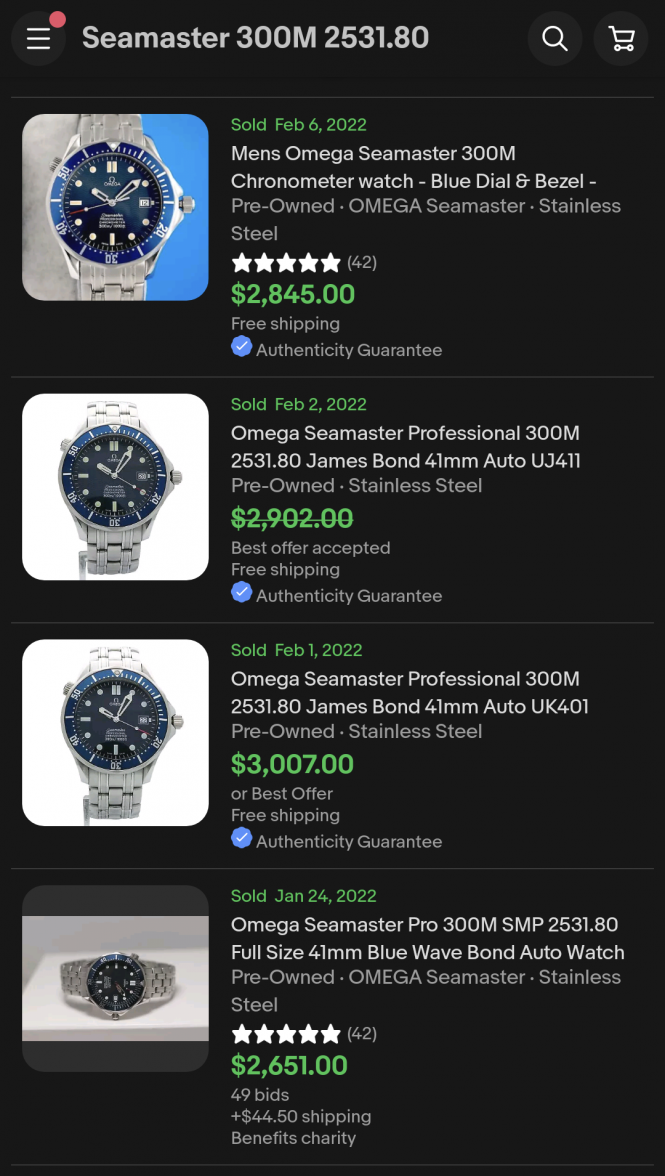The image size is (665, 1176).
Task: Open the shopping cart
Action: pos(621,39)
